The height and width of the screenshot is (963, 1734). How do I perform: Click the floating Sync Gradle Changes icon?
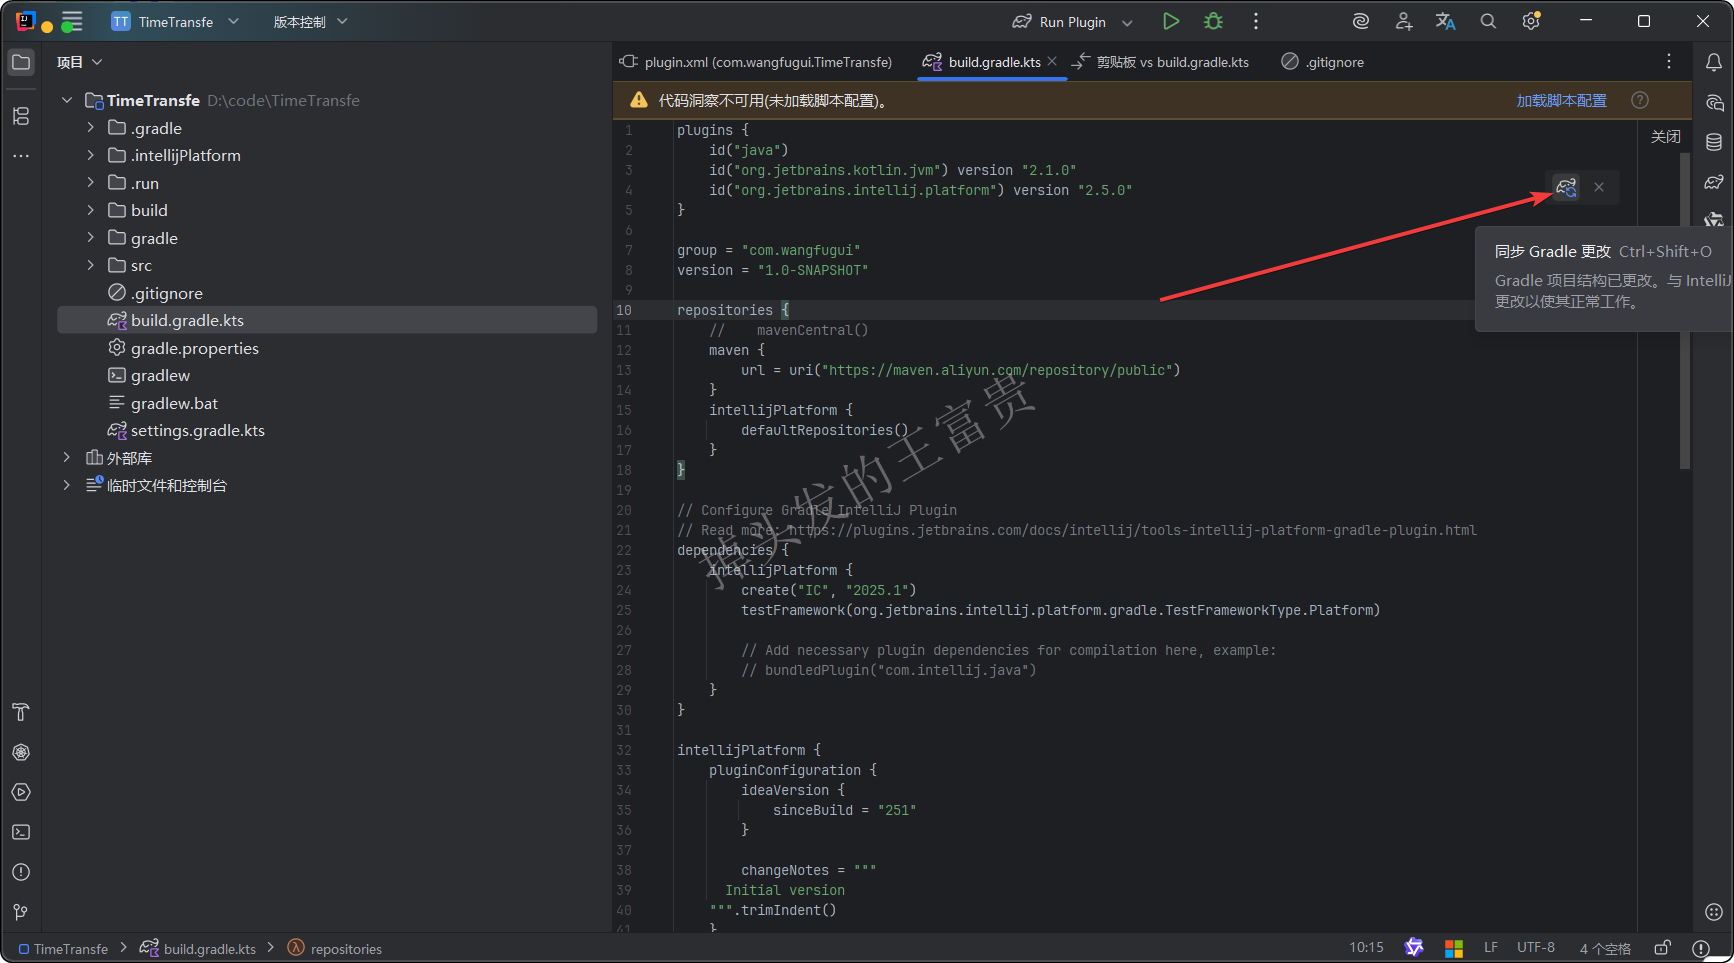[1566, 187]
